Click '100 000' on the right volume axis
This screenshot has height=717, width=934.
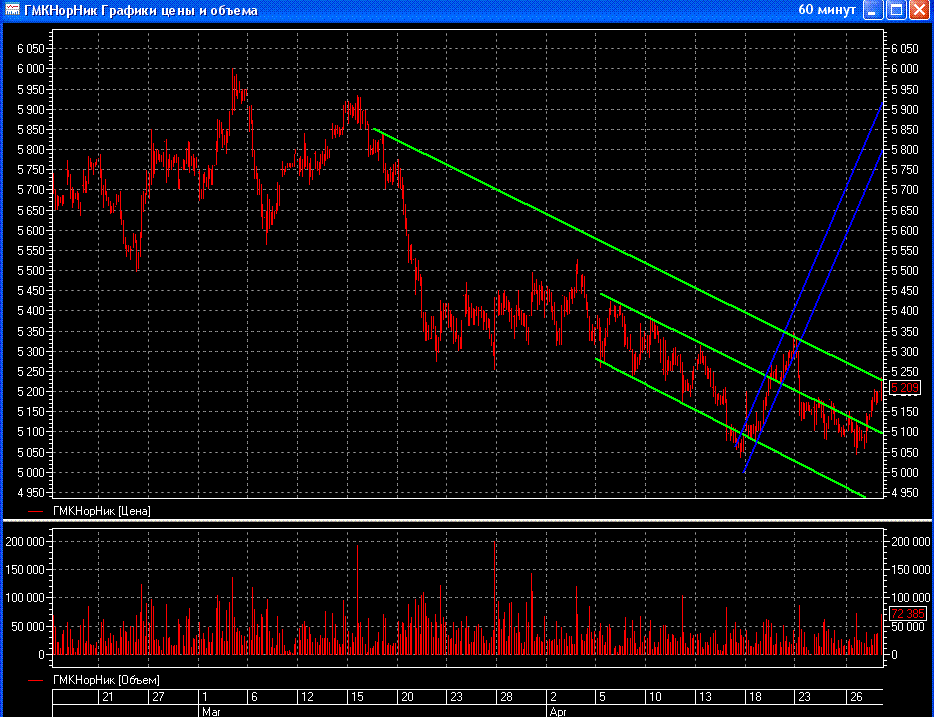(x=910, y=597)
